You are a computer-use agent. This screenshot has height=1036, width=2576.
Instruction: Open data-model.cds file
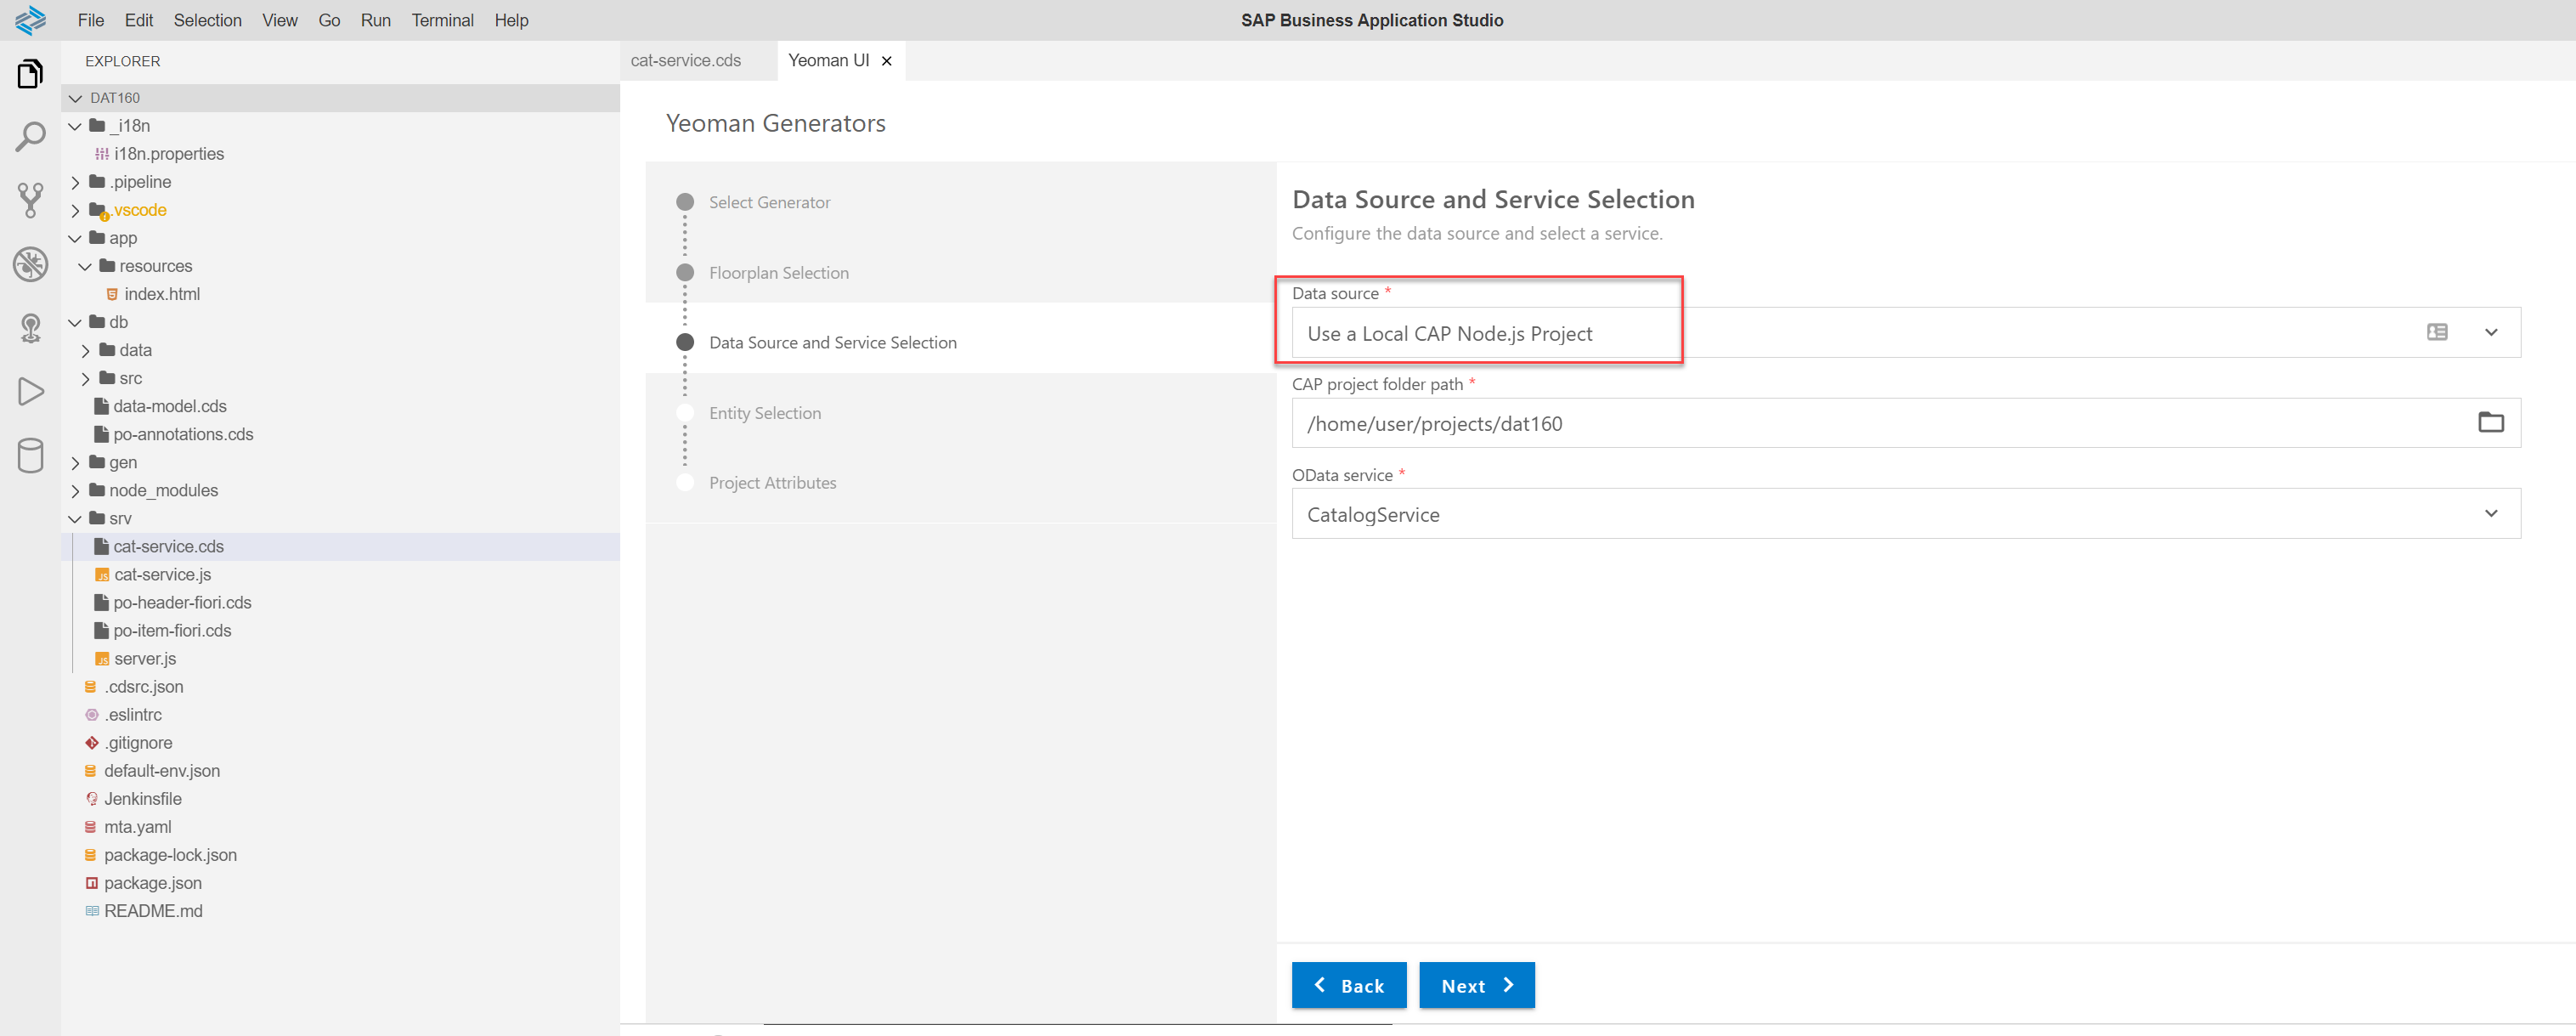click(x=170, y=406)
